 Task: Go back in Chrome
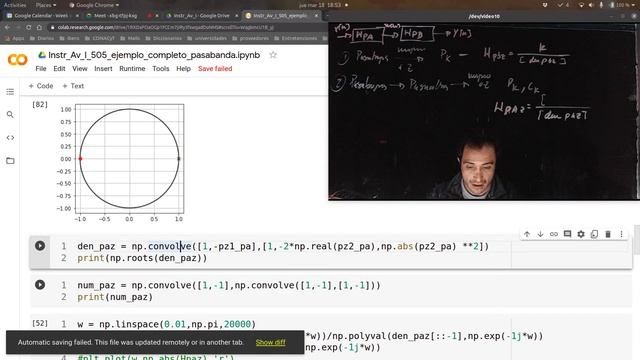(7, 27)
